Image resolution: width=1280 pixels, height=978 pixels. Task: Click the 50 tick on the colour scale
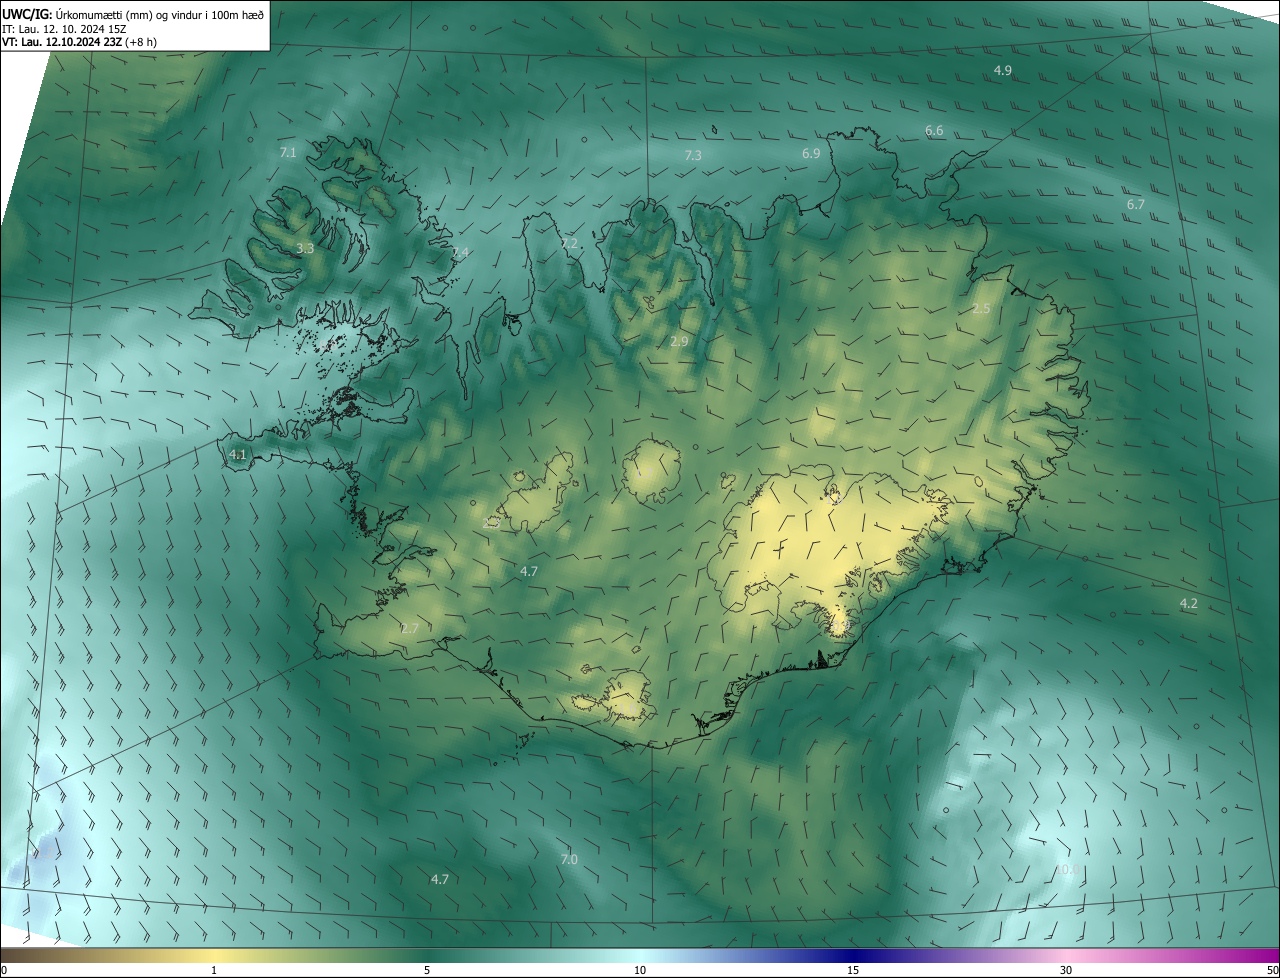(1272, 970)
